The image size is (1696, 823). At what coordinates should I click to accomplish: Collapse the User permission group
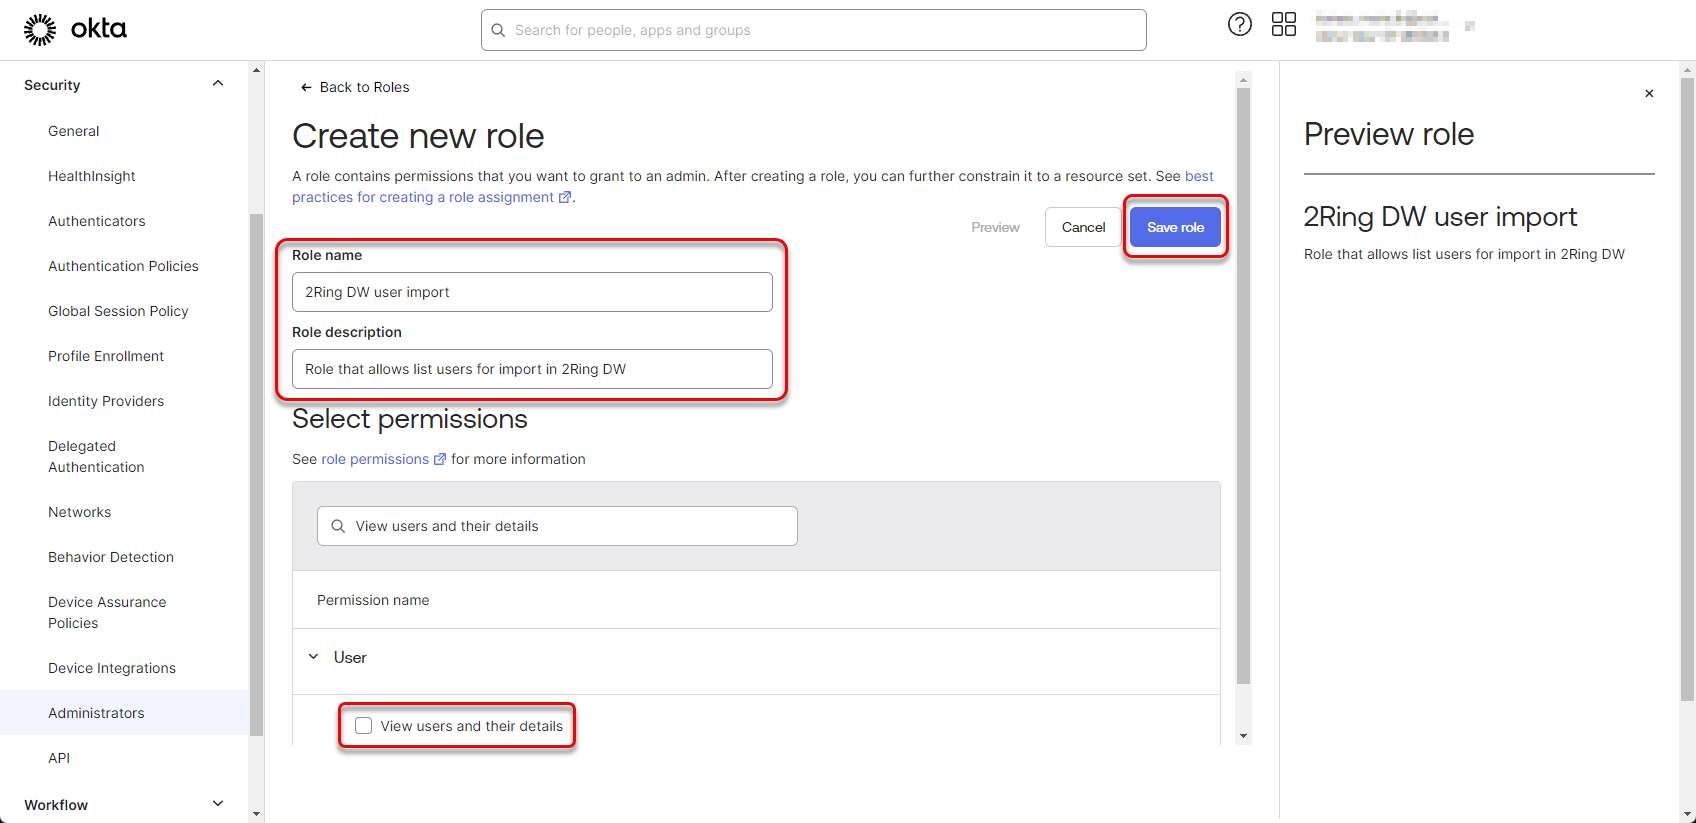click(x=313, y=657)
